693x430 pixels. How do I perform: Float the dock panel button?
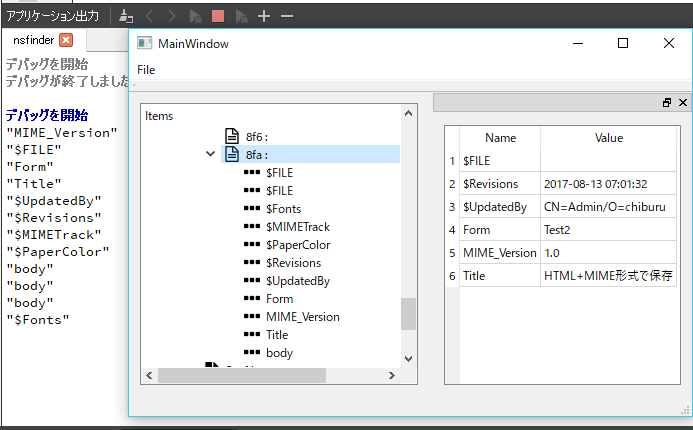click(x=667, y=103)
